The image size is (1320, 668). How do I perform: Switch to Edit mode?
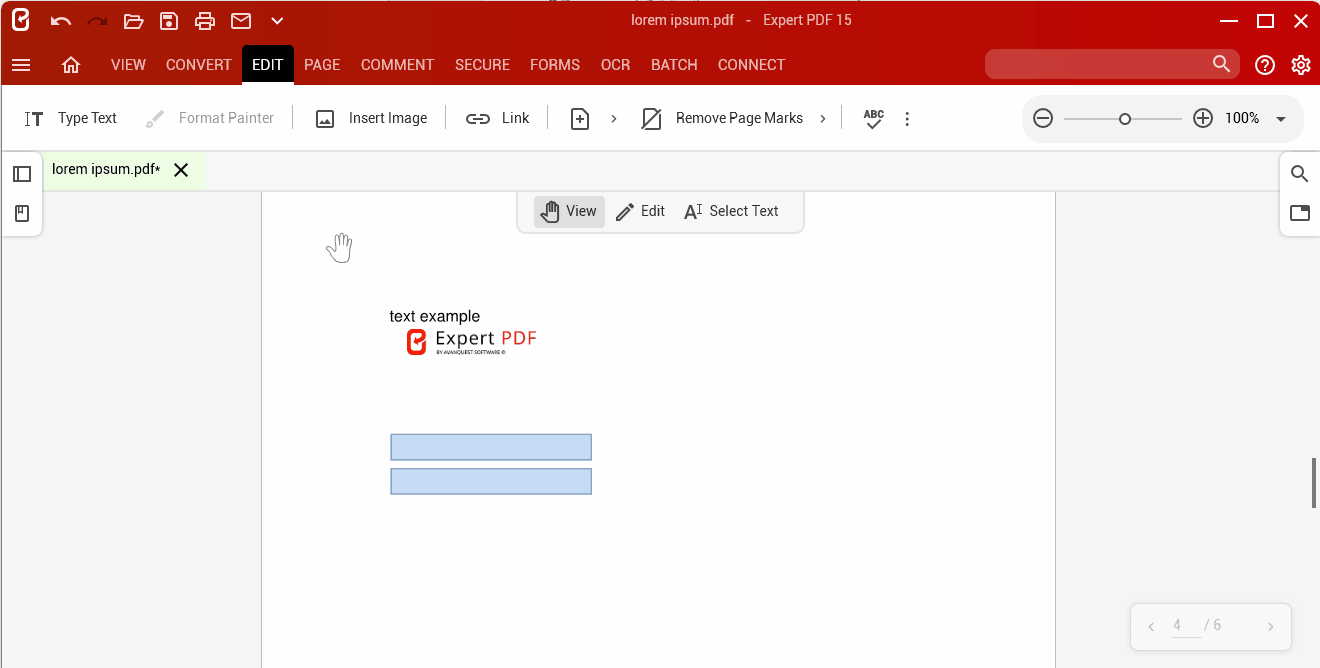640,211
